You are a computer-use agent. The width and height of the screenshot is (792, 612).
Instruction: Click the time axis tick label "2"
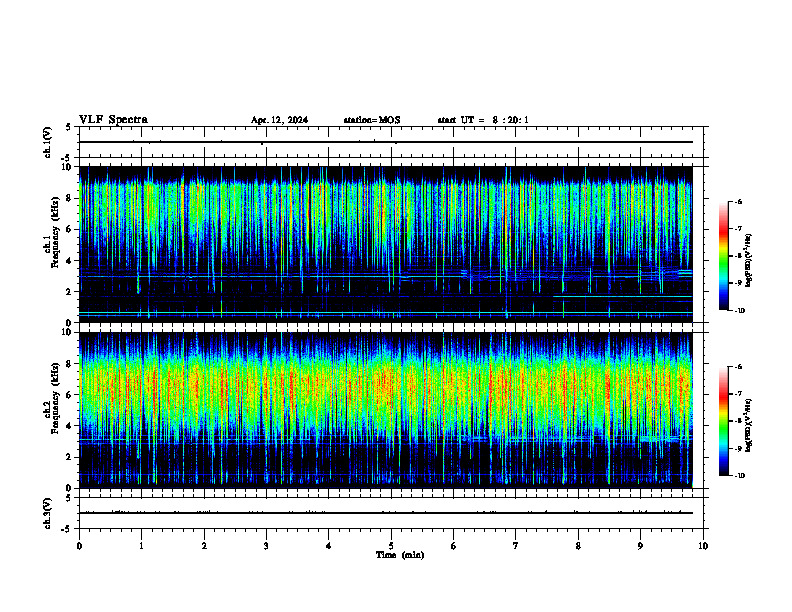pos(204,546)
